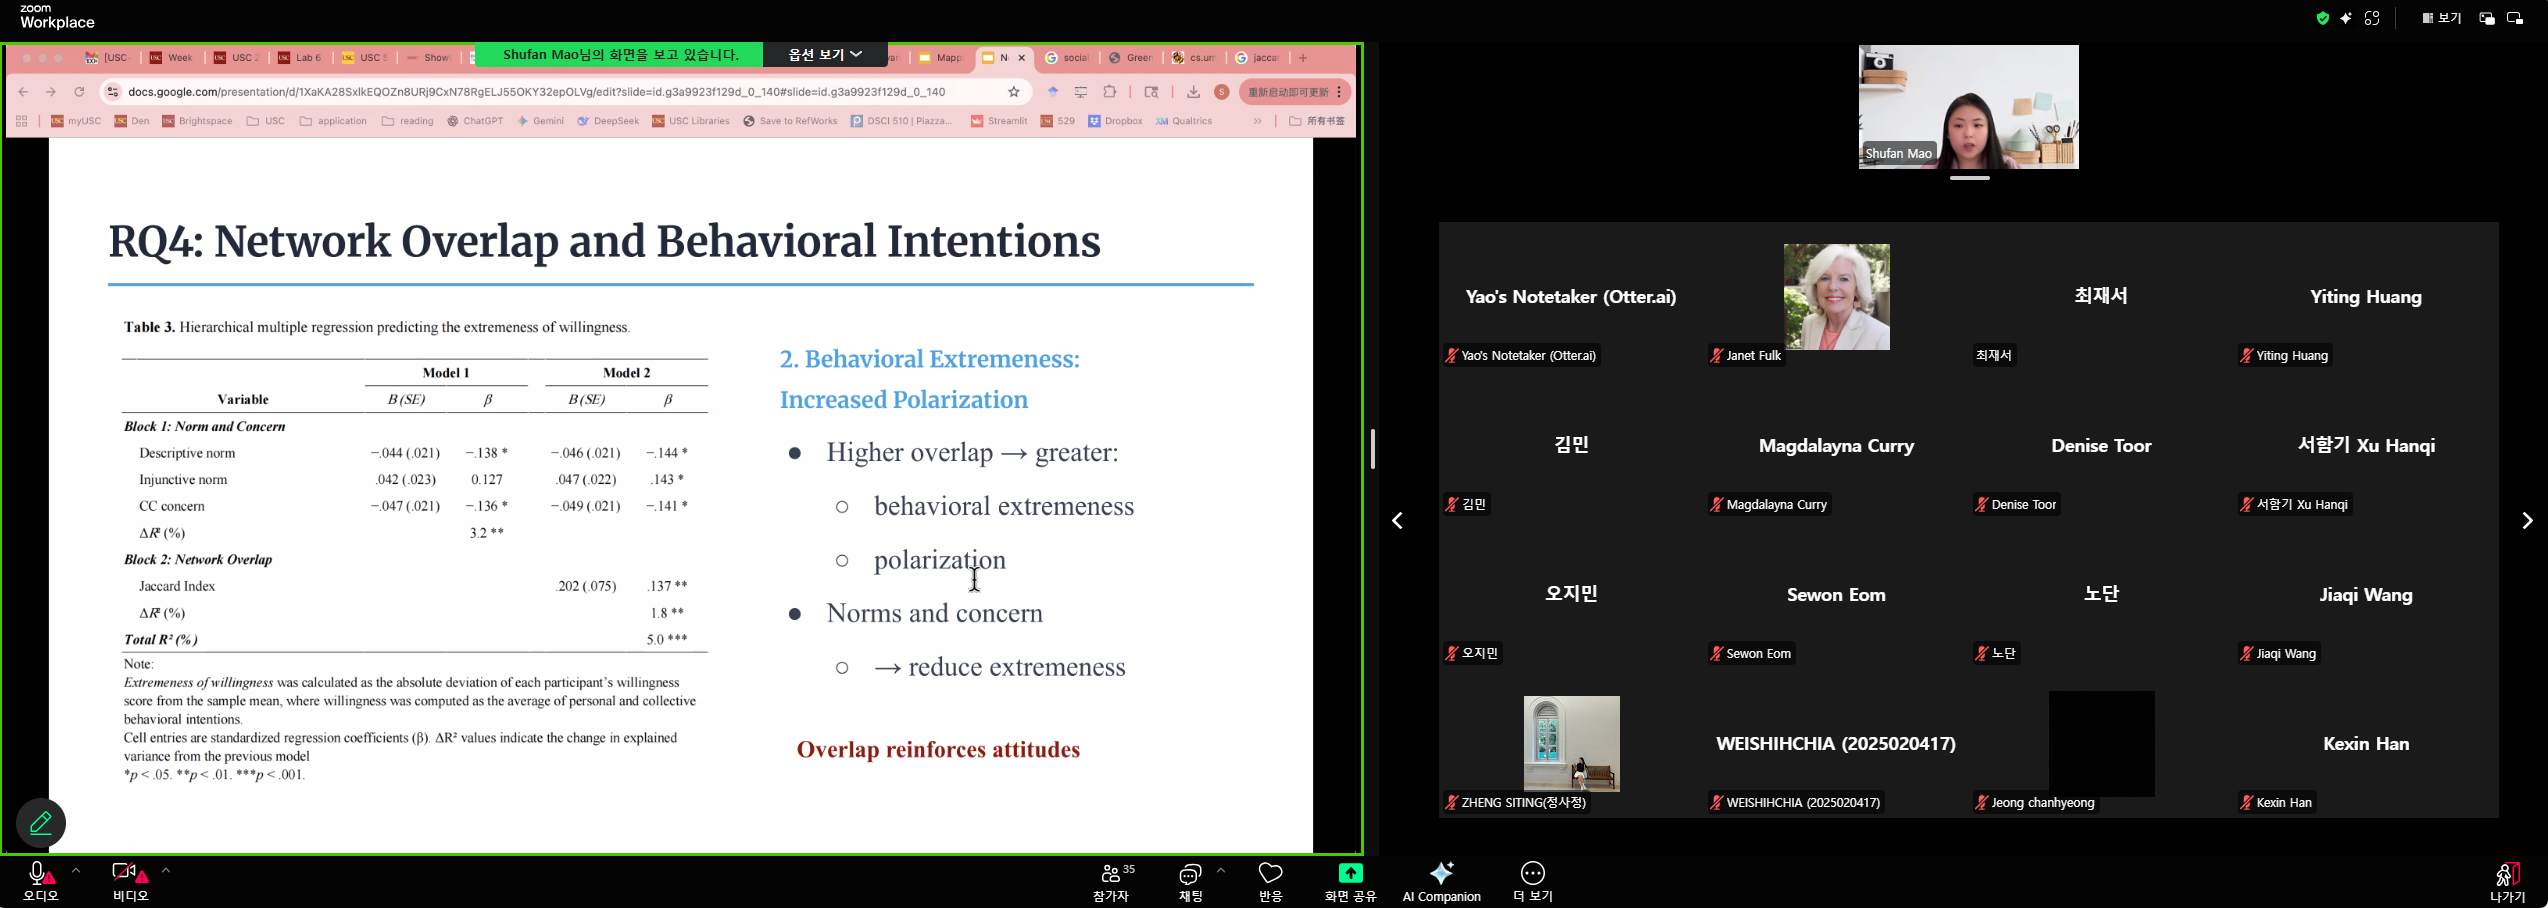This screenshot has width=2548, height=908.
Task: Select Shufan Mao's speaker video thumbnail
Action: point(1968,107)
